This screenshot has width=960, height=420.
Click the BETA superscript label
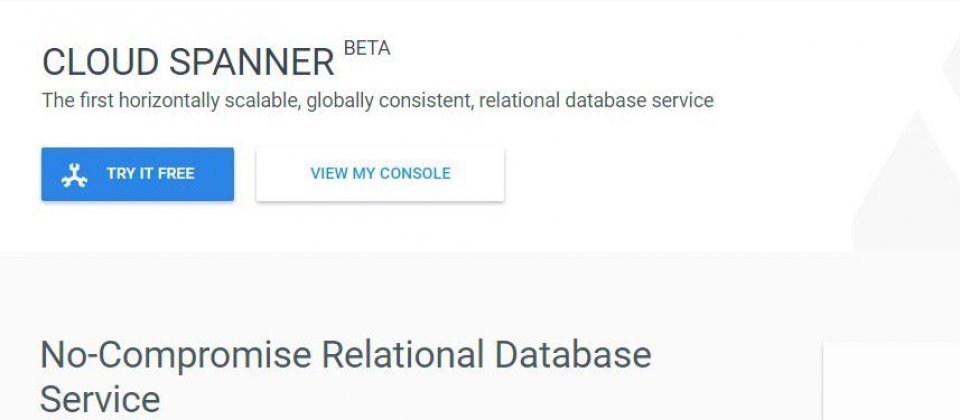click(367, 47)
